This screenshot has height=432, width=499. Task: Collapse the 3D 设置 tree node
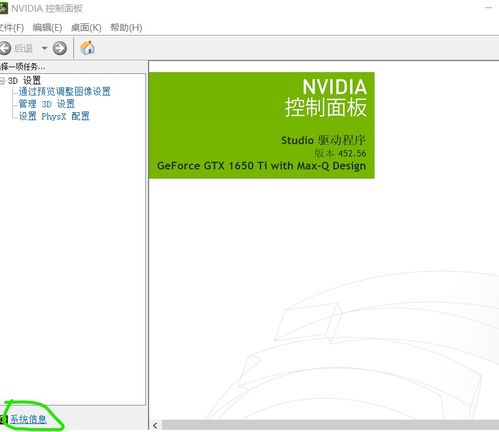(x=2, y=80)
